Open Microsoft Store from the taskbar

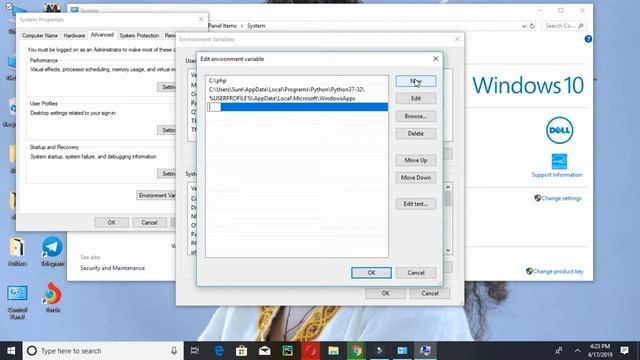pos(242,351)
